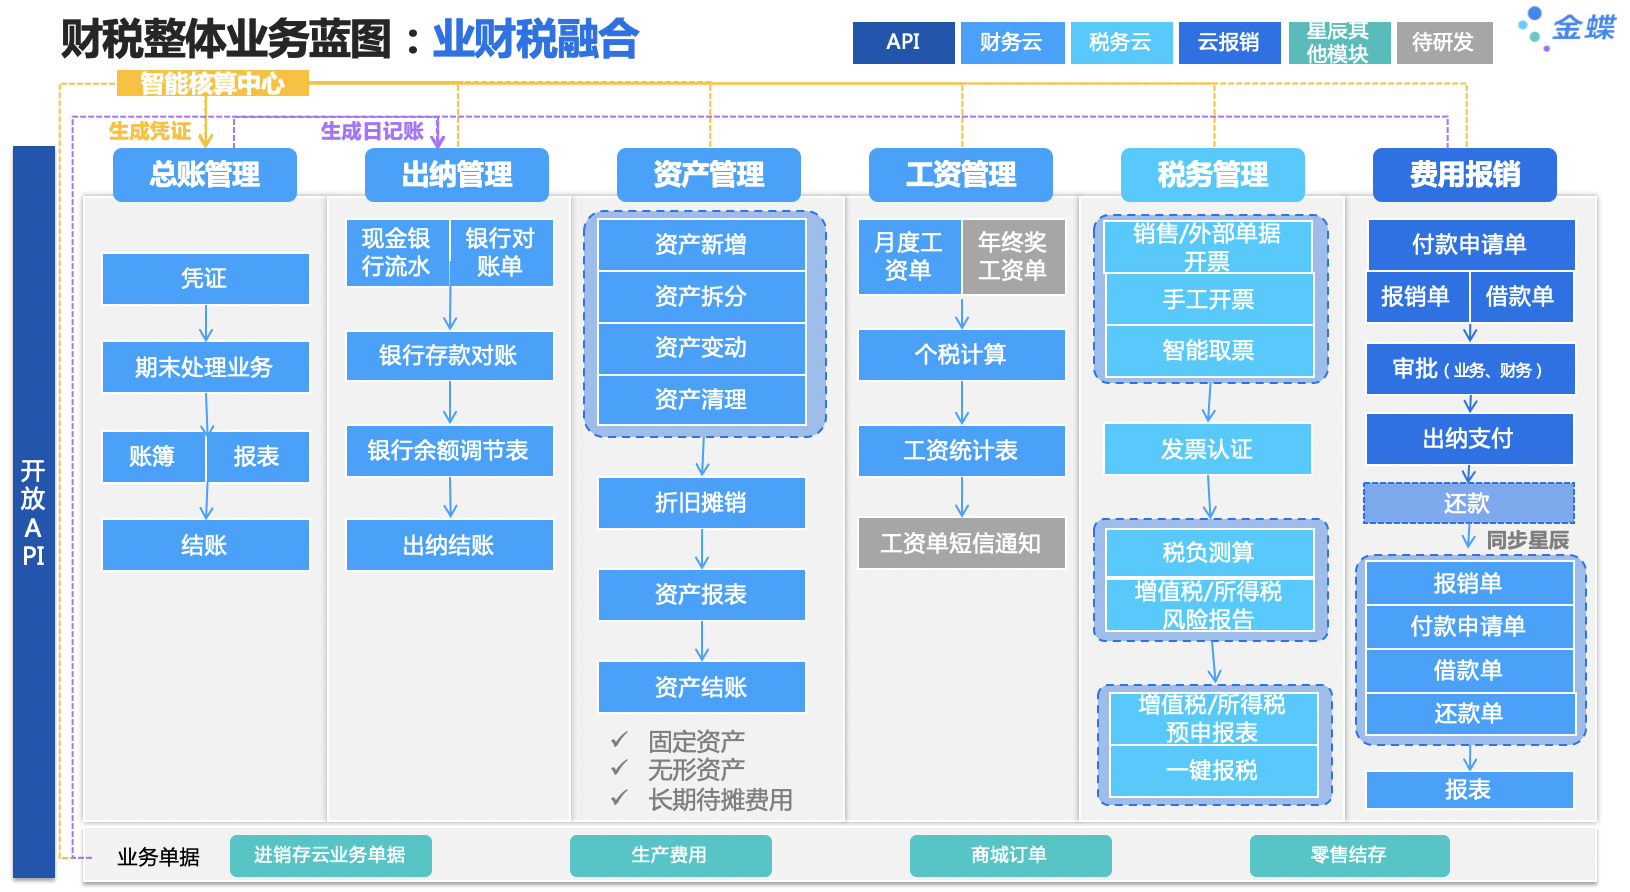Click the arrow between 发票认证 and 税负测算
Screen dimensions: 1630x892
[x=1209, y=497]
